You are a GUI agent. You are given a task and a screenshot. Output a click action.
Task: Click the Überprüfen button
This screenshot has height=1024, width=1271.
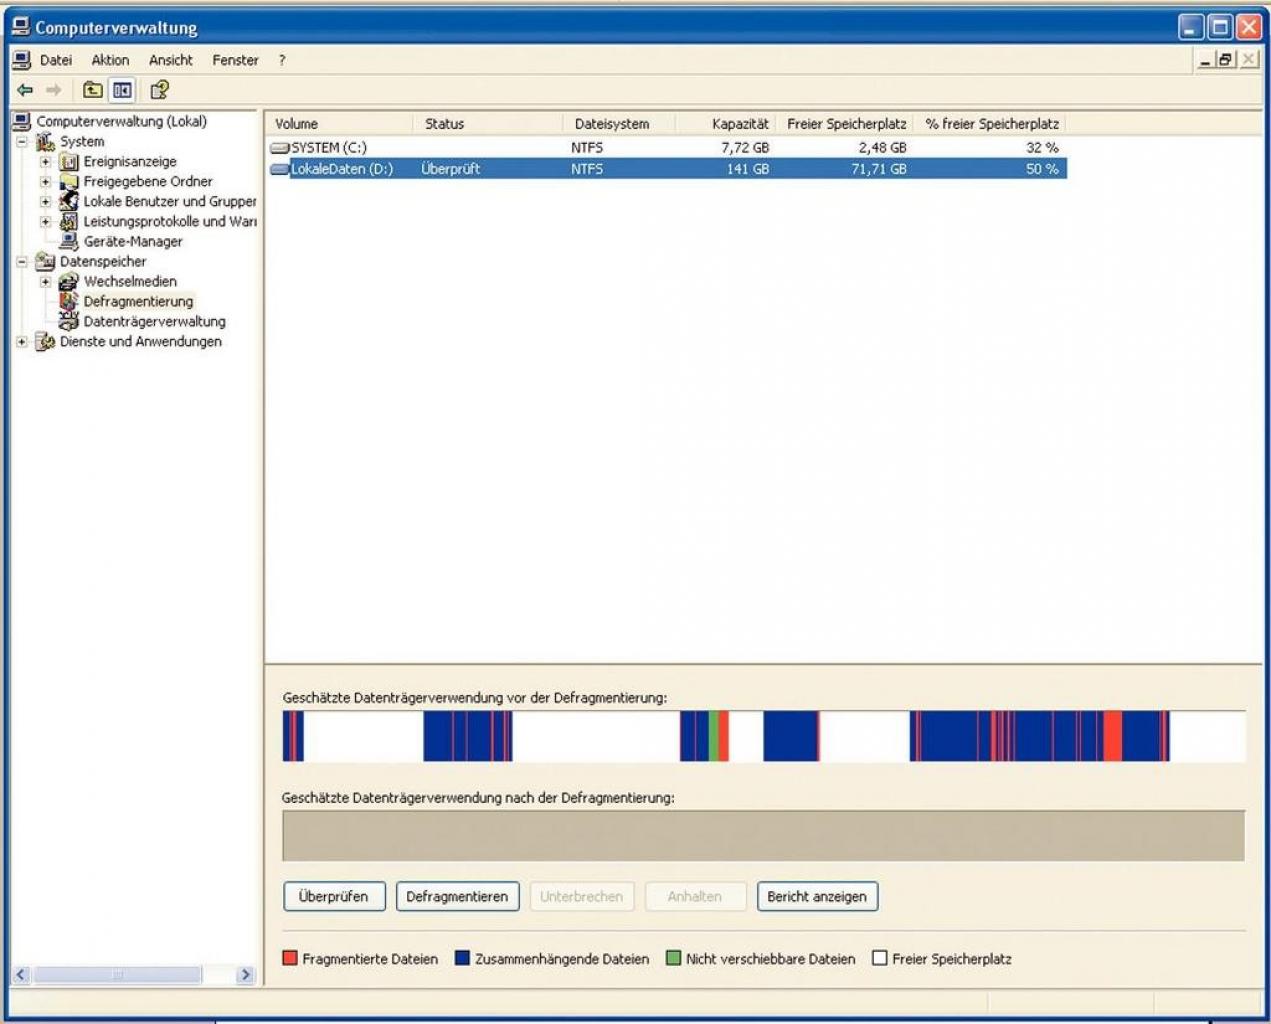tap(333, 896)
